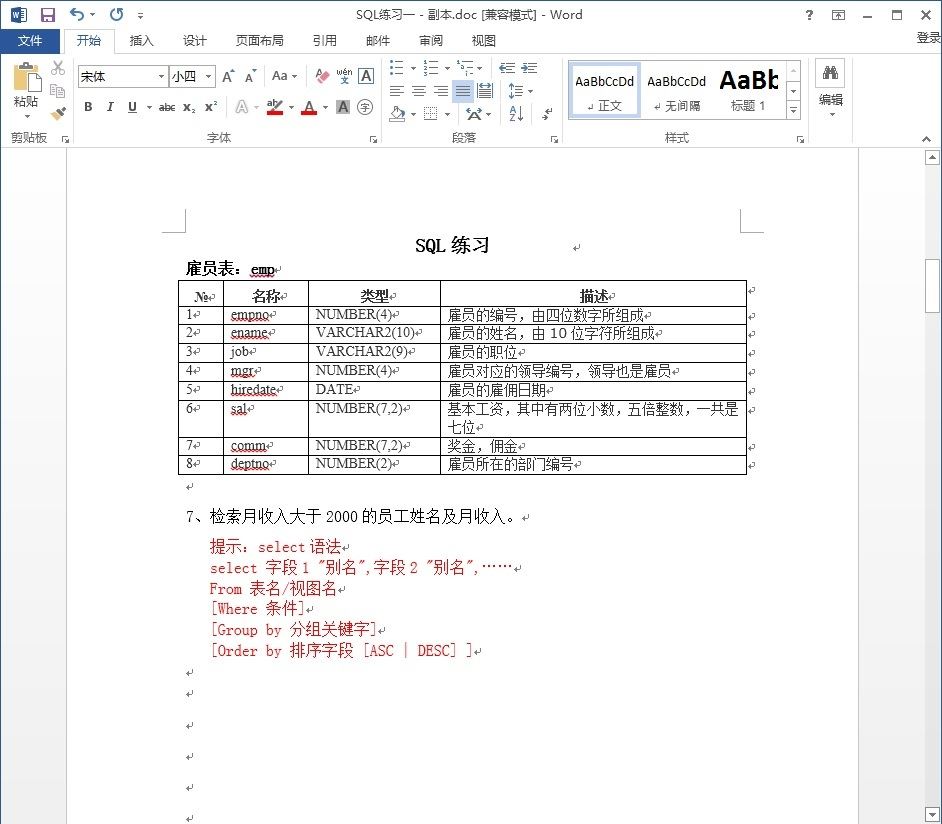The height and width of the screenshot is (824, 942).
Task: Show or hide paragraph marks
Action: 547,113
